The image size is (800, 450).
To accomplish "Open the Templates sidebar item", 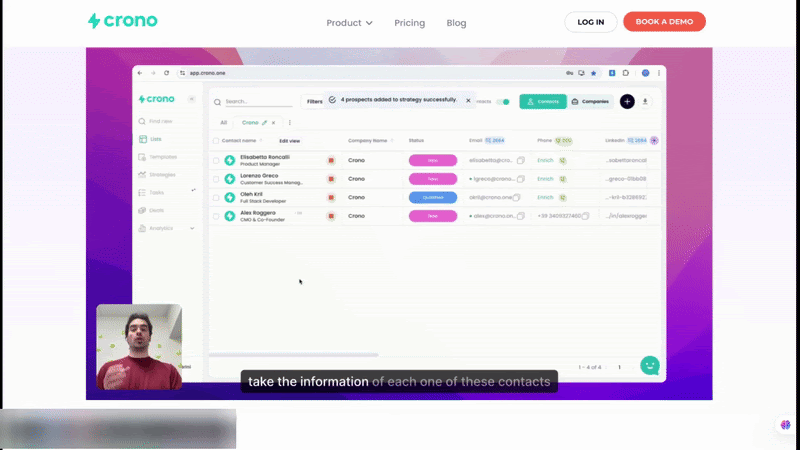I will point(158,157).
